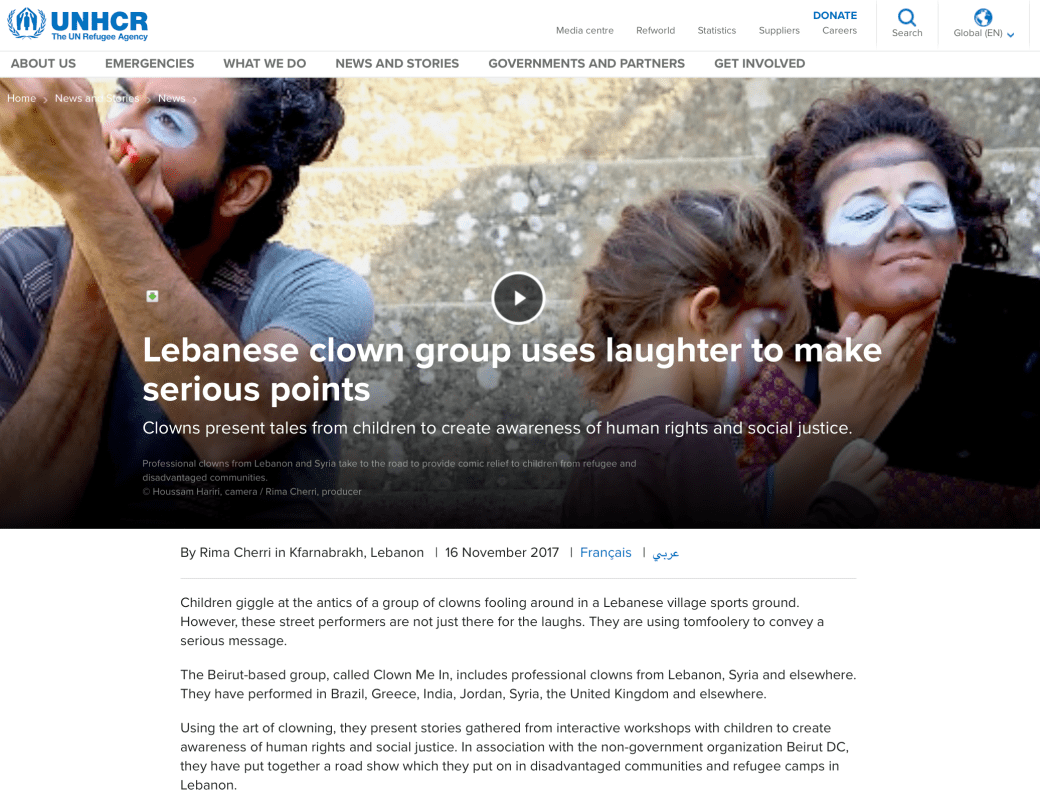Switch article to Arabic version

click(x=665, y=553)
